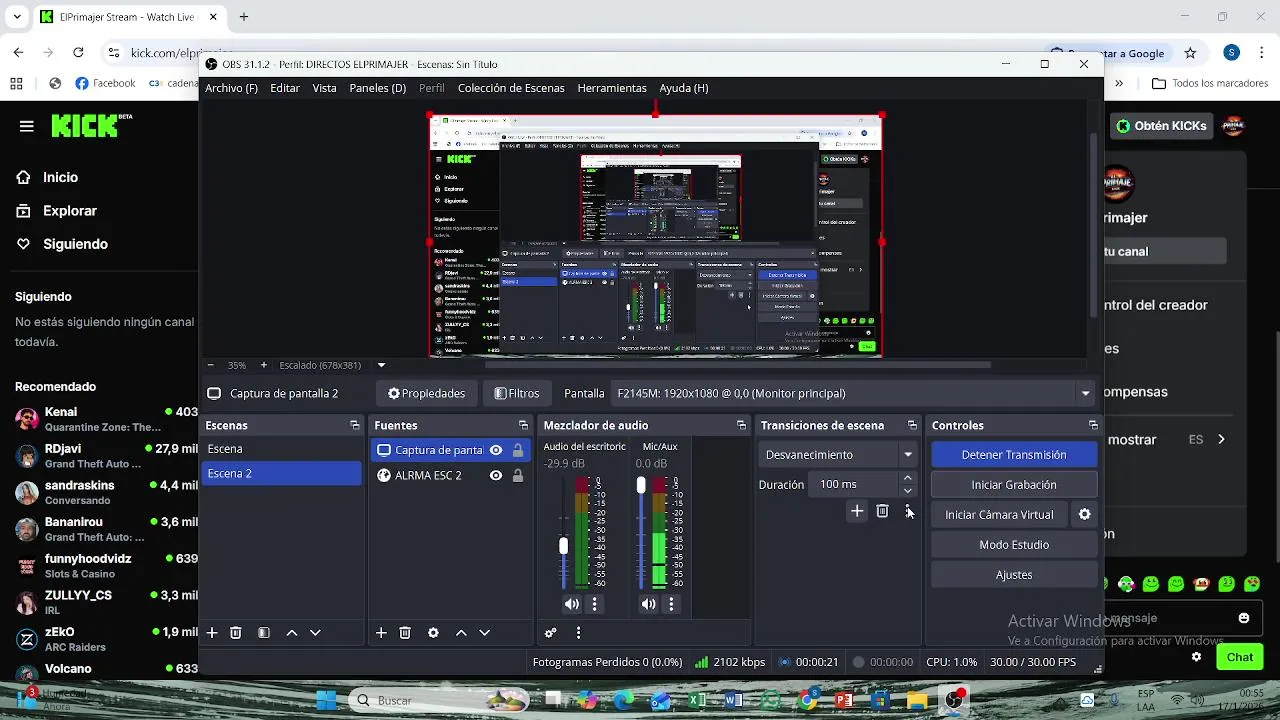The height and width of the screenshot is (720, 1280).
Task: Add a new scene with plus icon in Escenas
Action: (212, 633)
